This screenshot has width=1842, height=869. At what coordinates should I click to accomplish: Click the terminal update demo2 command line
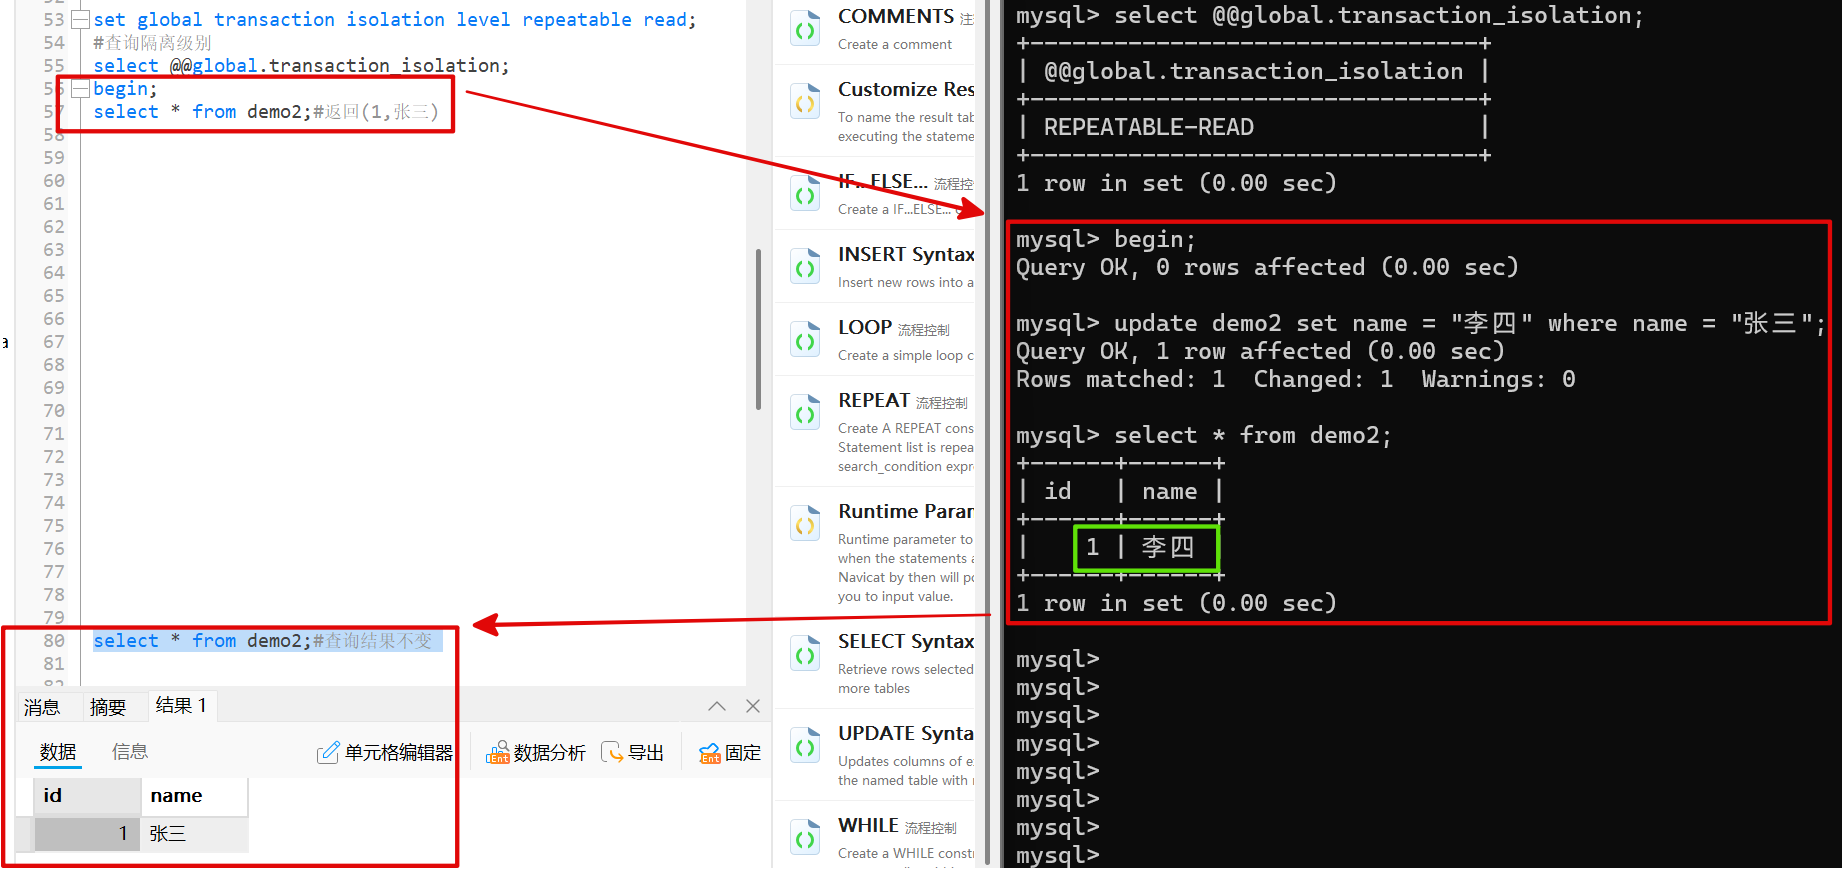pos(1420,323)
